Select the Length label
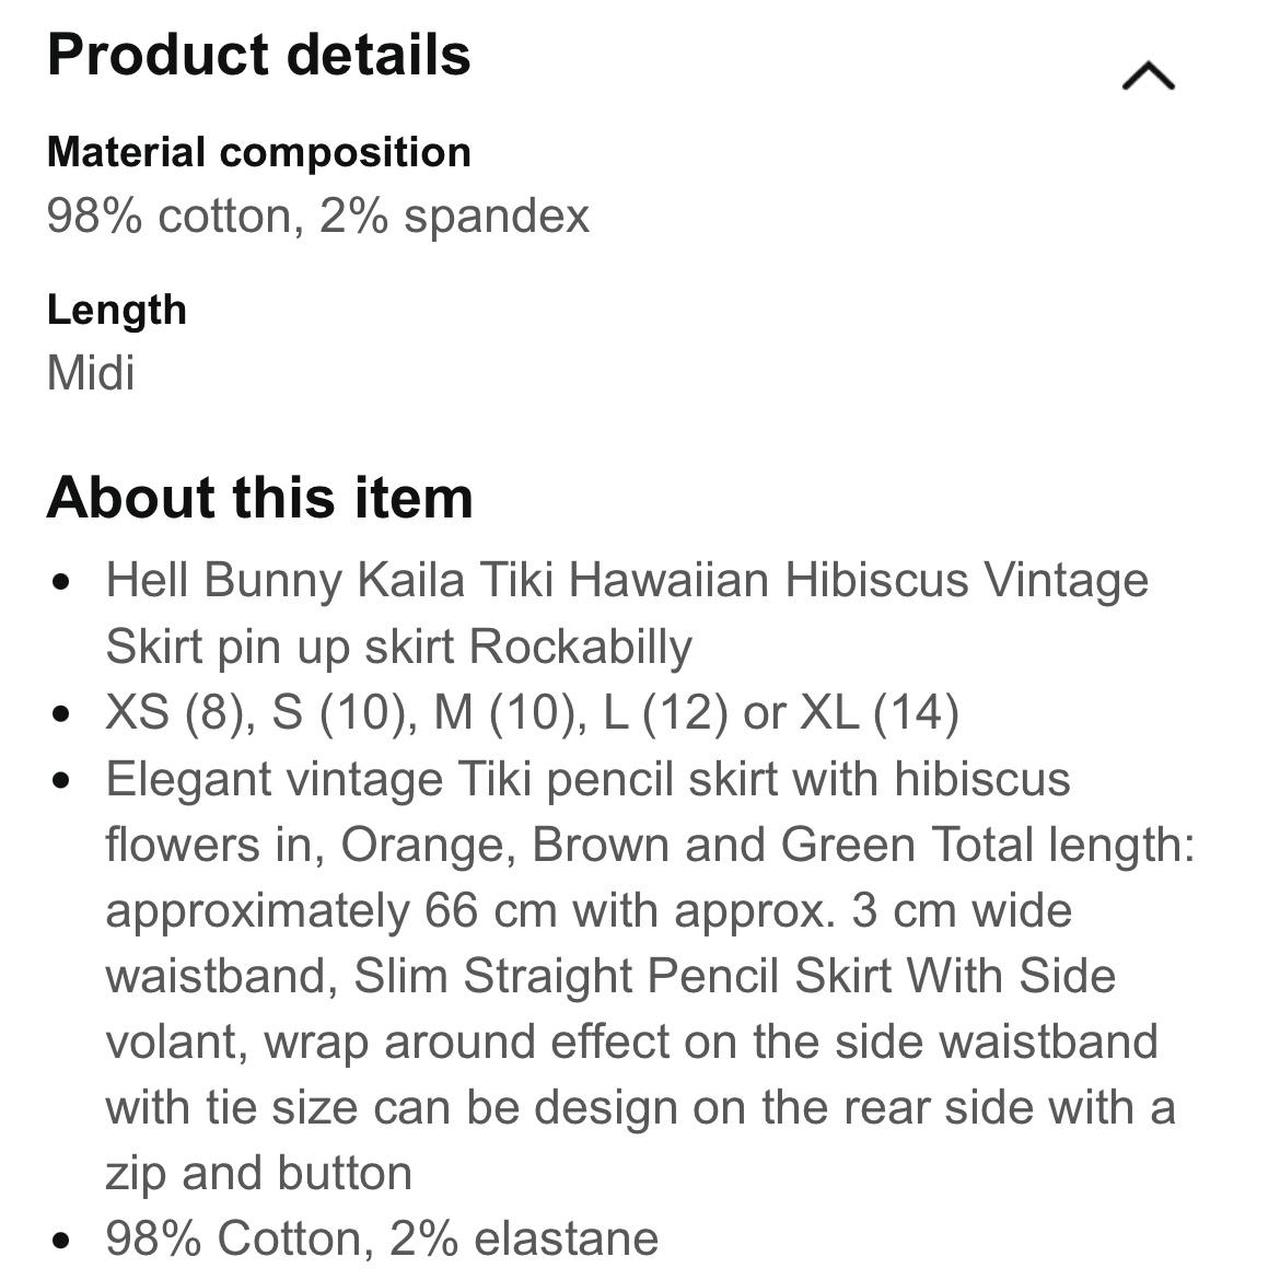 pos(117,310)
